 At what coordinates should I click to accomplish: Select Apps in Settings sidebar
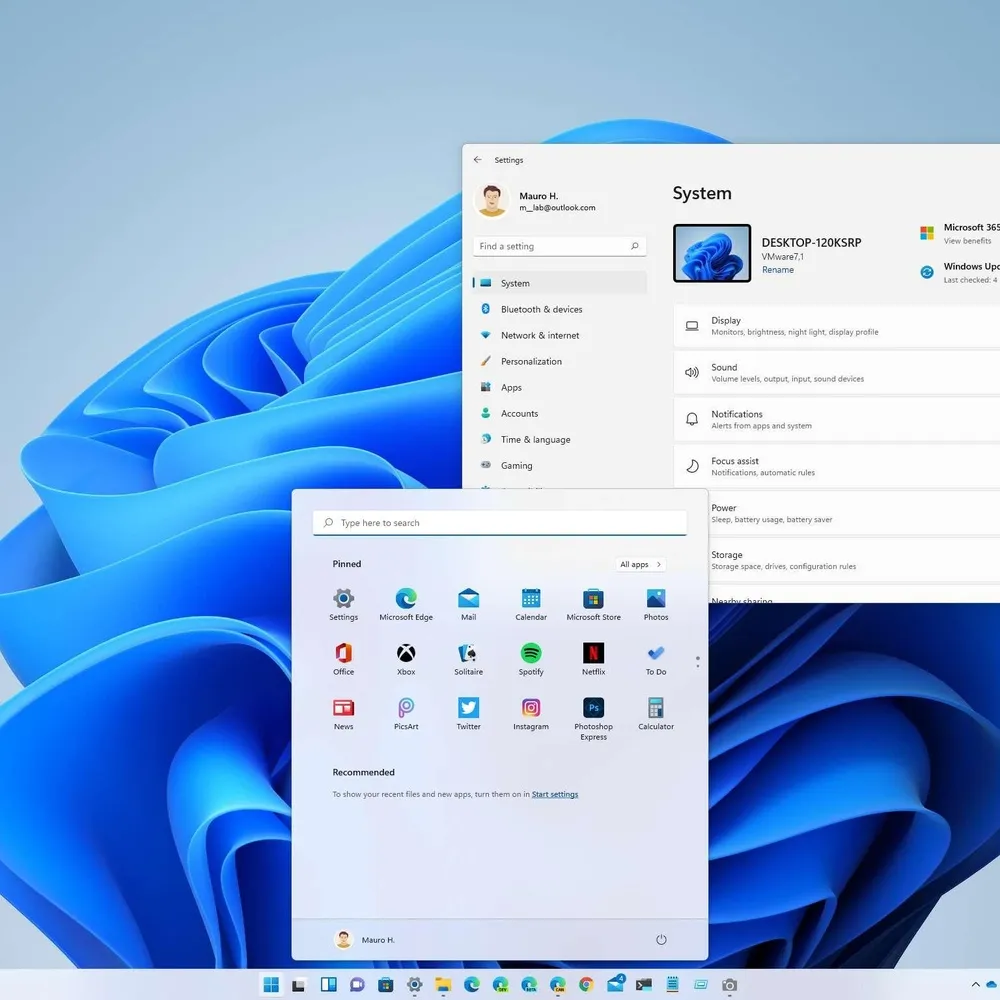click(x=559, y=388)
